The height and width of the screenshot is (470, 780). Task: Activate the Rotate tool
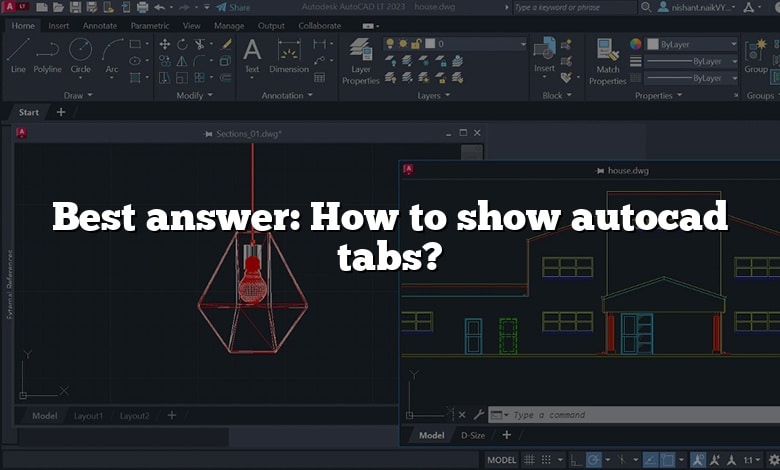(182, 44)
